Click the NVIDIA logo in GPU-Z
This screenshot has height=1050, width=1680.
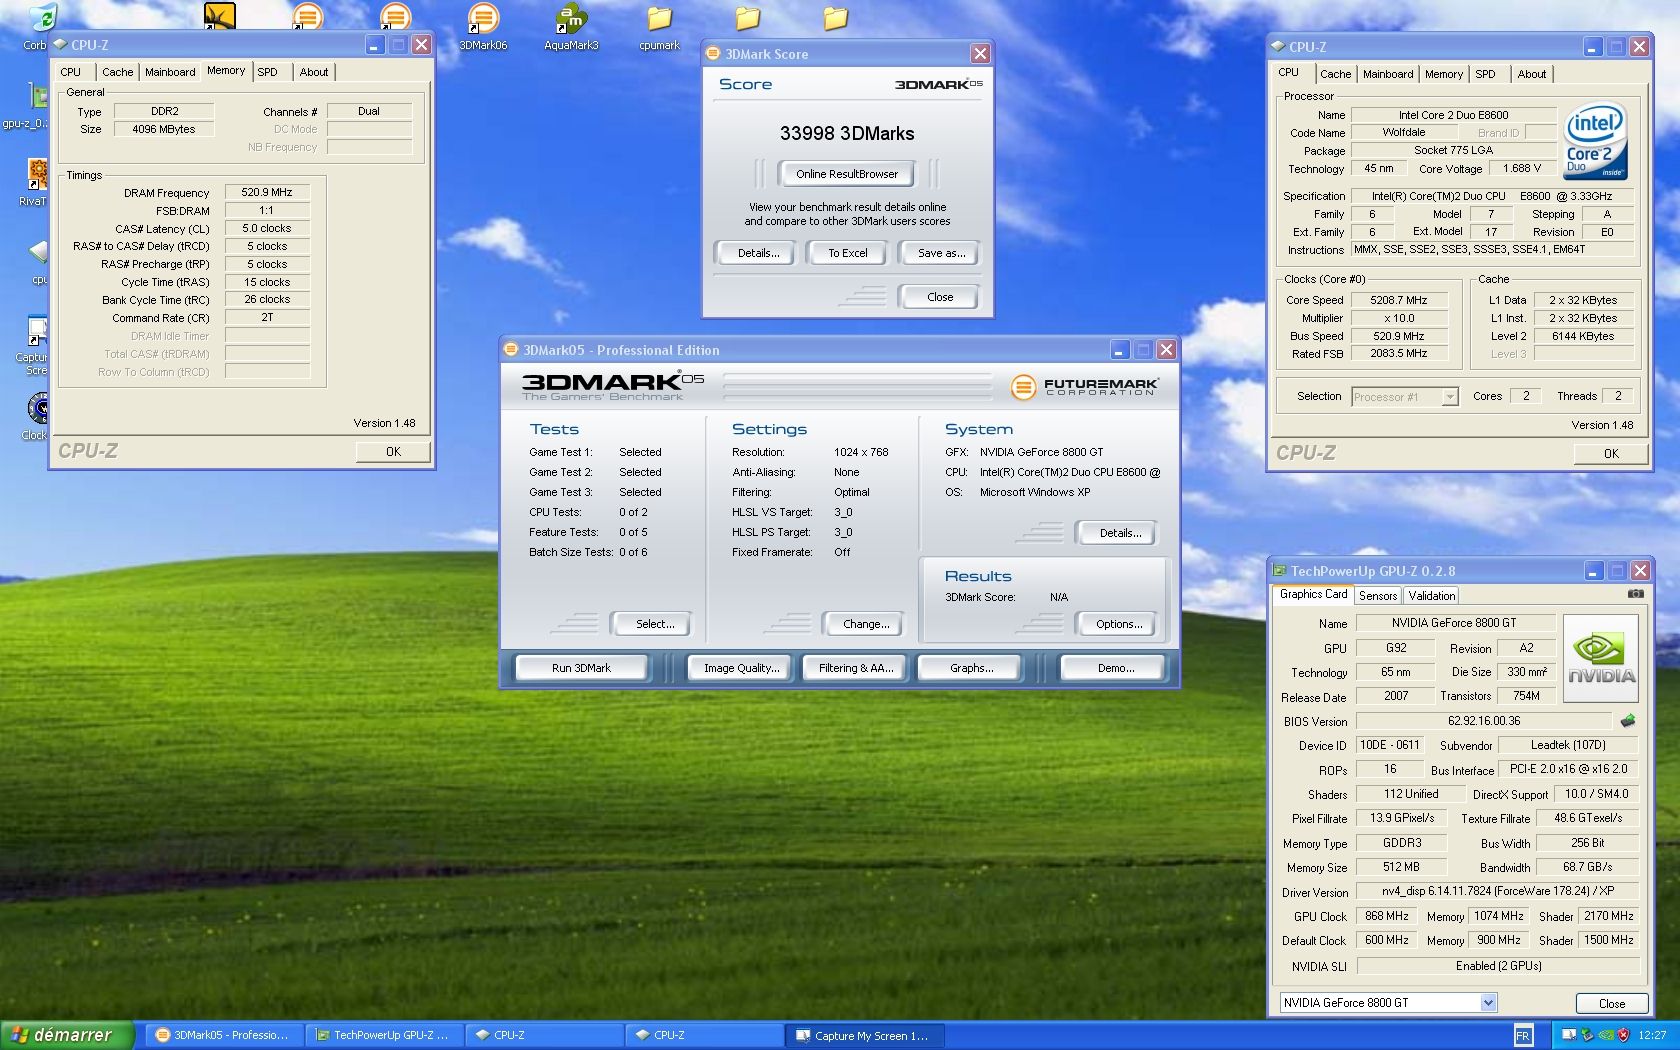click(1601, 660)
